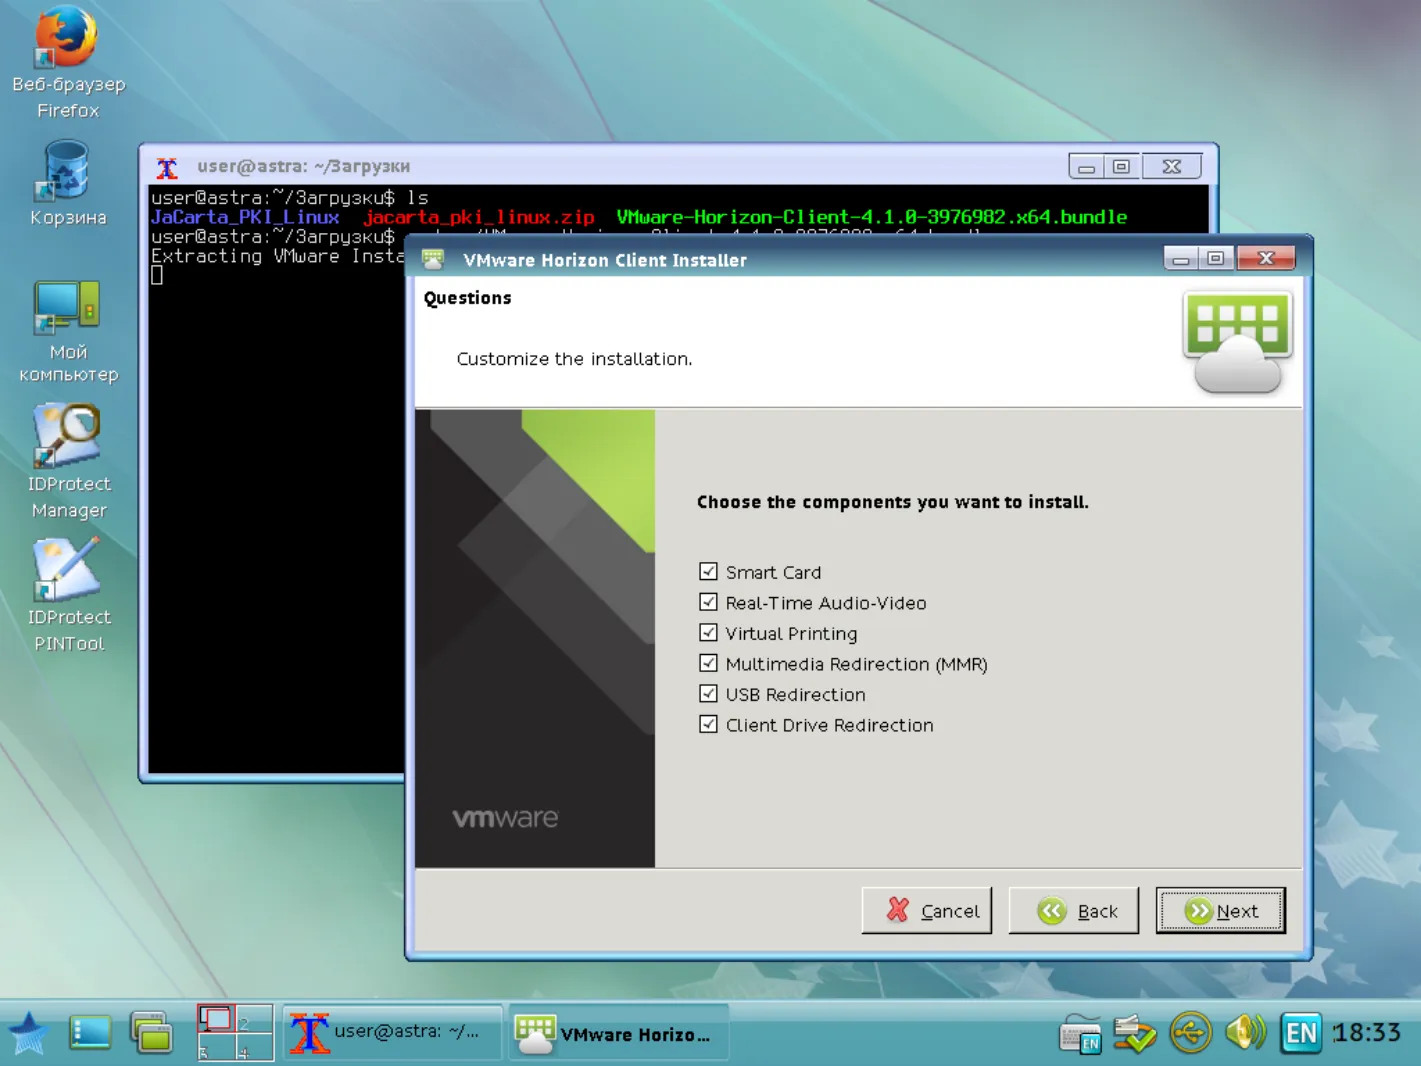The image size is (1421, 1066).
Task: Click Next to continue installation
Action: click(1221, 911)
